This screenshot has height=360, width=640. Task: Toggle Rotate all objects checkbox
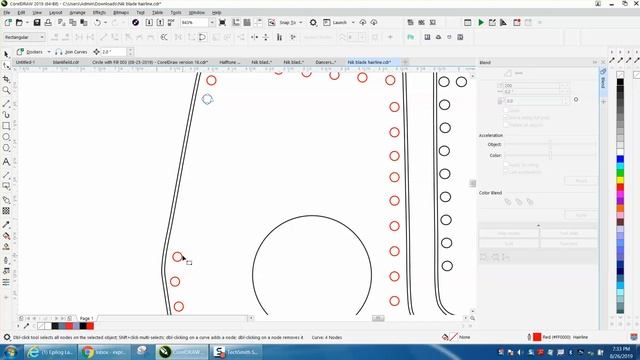point(506,124)
